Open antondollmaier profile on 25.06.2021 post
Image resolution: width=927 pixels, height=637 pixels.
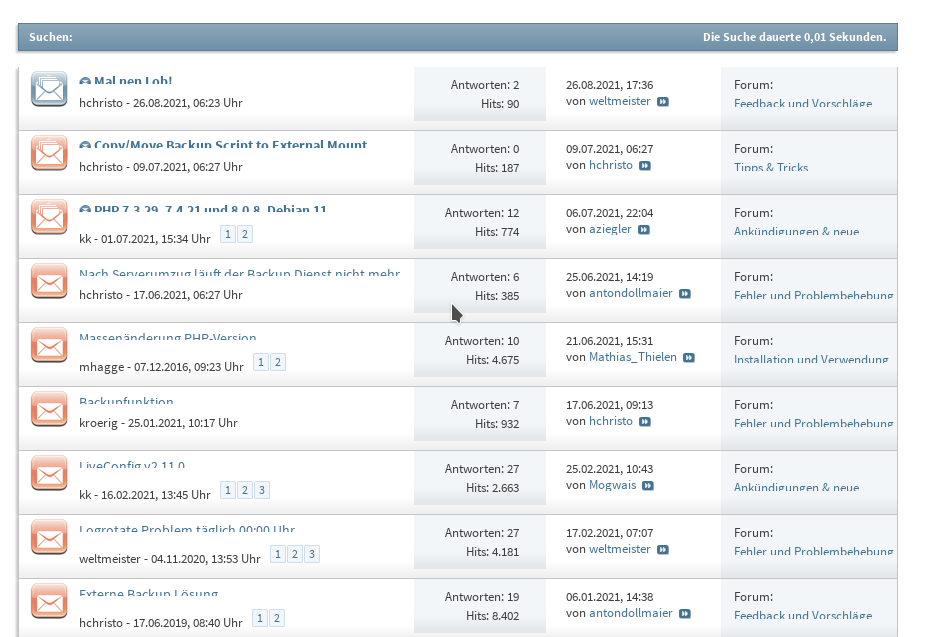pyautogui.click(x=631, y=293)
